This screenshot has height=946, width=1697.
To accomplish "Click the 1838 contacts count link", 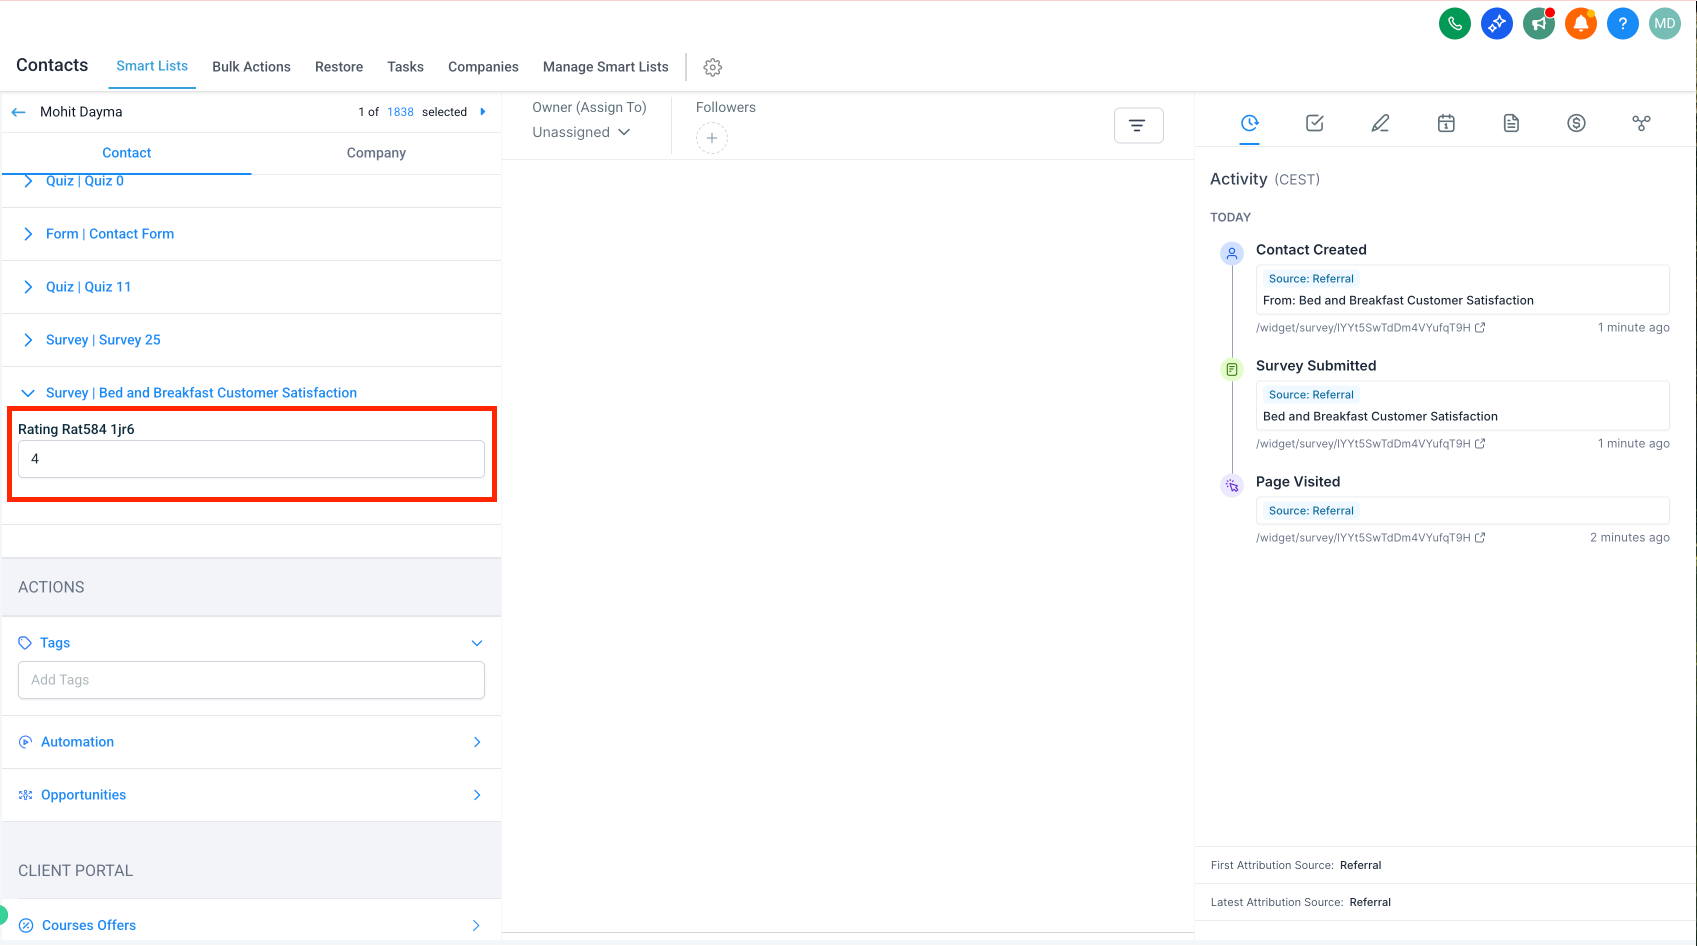I will tap(400, 112).
